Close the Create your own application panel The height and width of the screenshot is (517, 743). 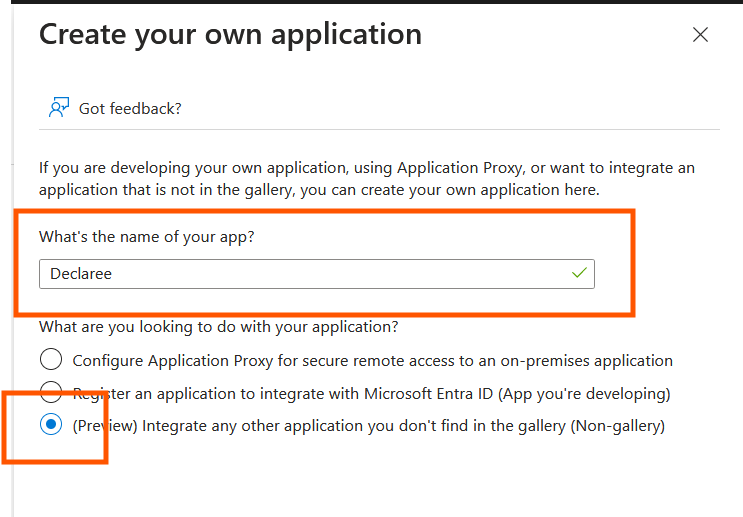(x=700, y=35)
